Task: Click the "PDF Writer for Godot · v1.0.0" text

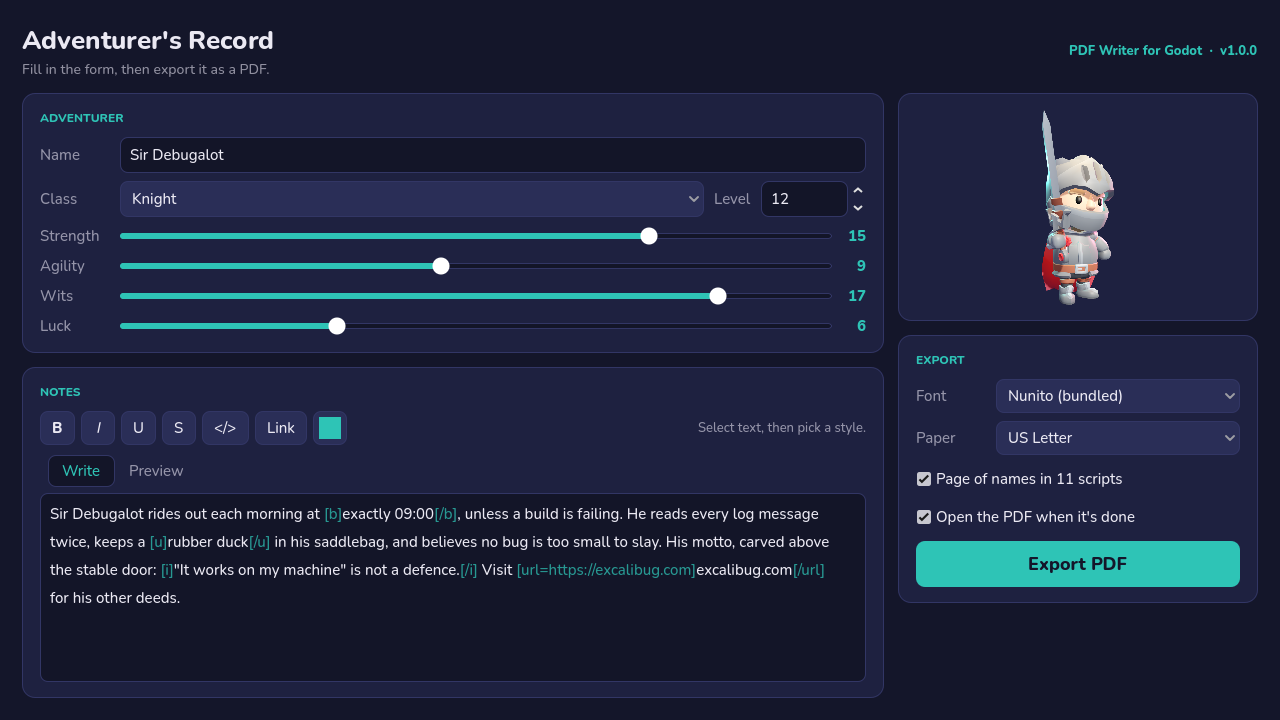Action: tap(1163, 50)
